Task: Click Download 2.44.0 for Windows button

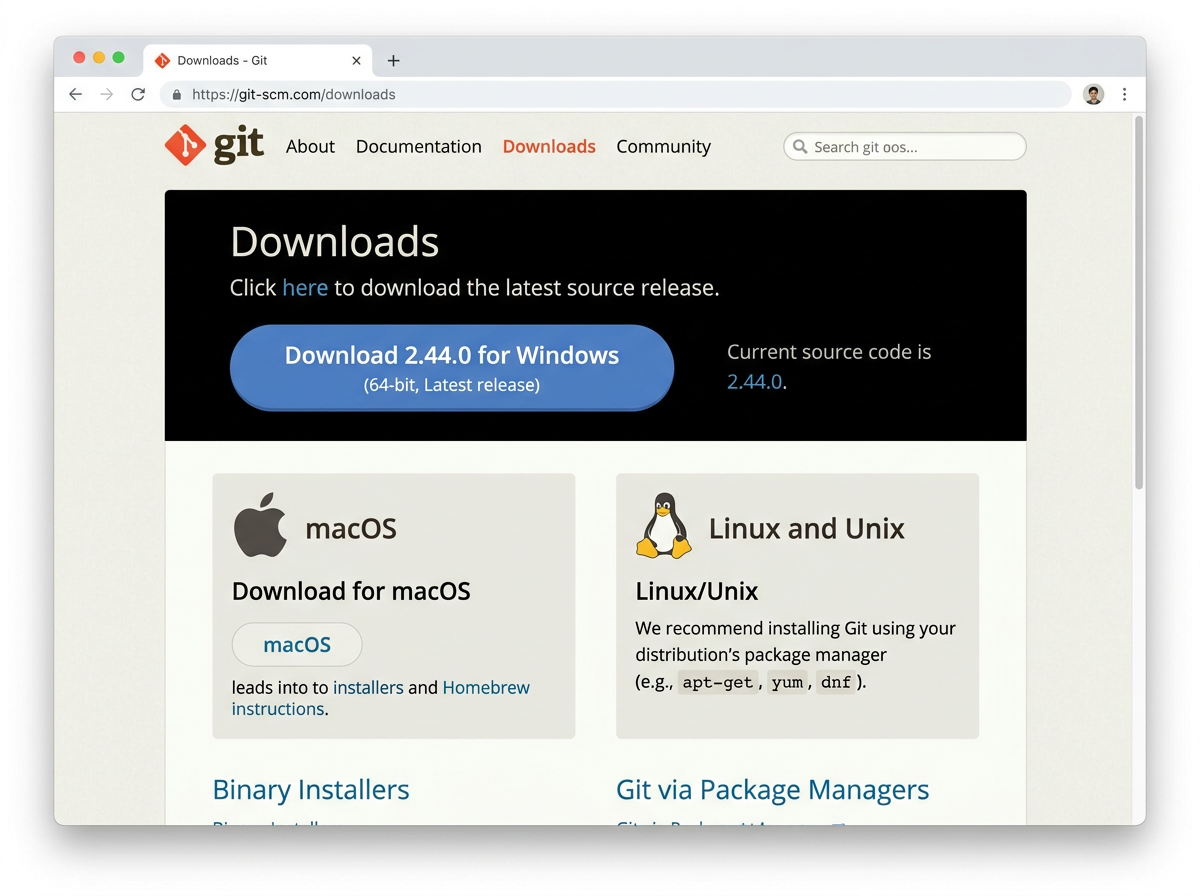Action: pos(452,367)
